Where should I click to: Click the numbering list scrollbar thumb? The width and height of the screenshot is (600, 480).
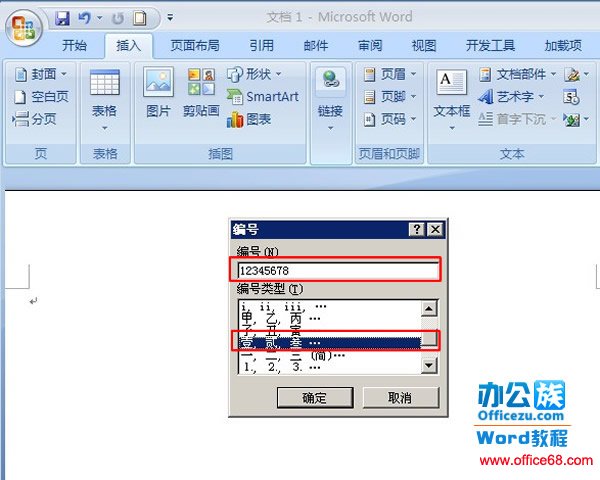pyautogui.click(x=429, y=338)
